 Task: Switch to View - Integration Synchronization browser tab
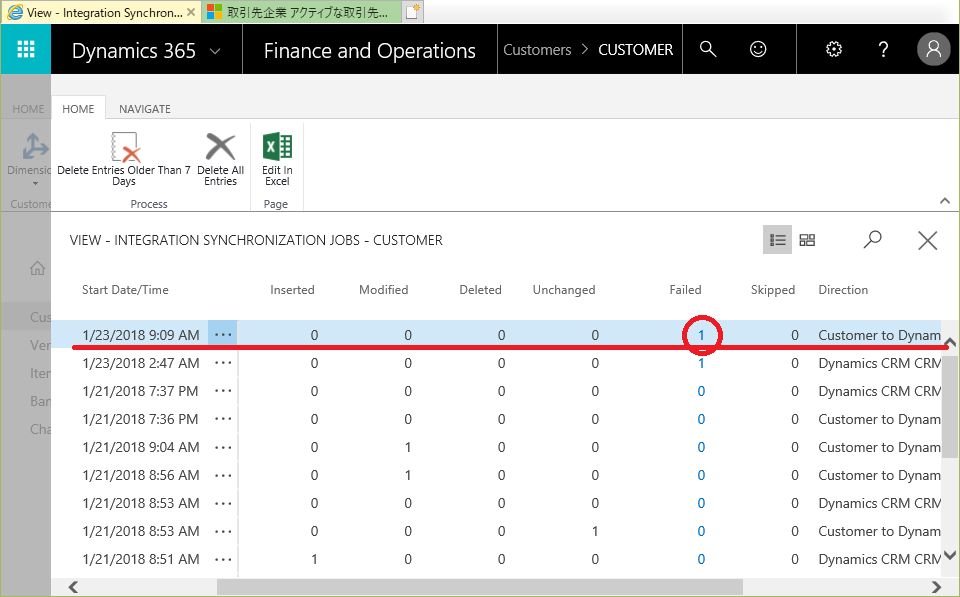pyautogui.click(x=101, y=12)
